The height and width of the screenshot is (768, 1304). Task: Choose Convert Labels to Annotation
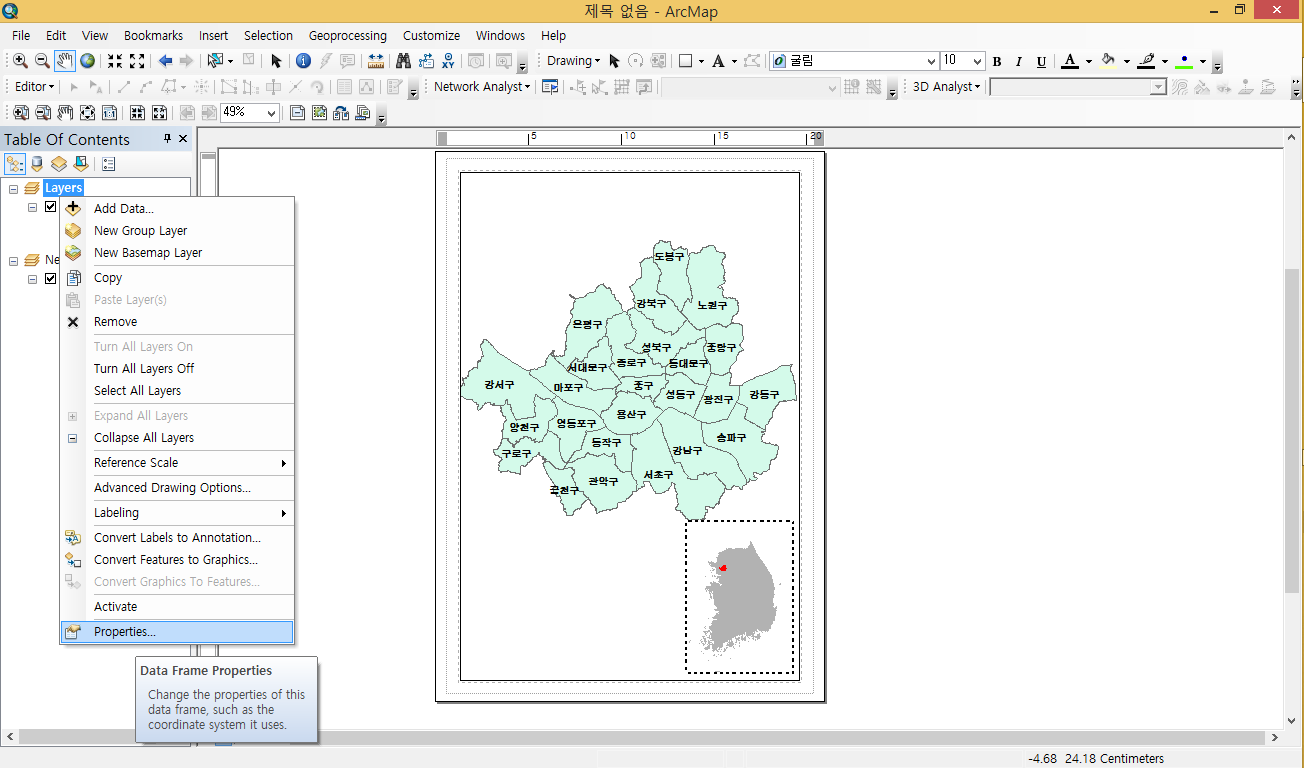(x=178, y=538)
